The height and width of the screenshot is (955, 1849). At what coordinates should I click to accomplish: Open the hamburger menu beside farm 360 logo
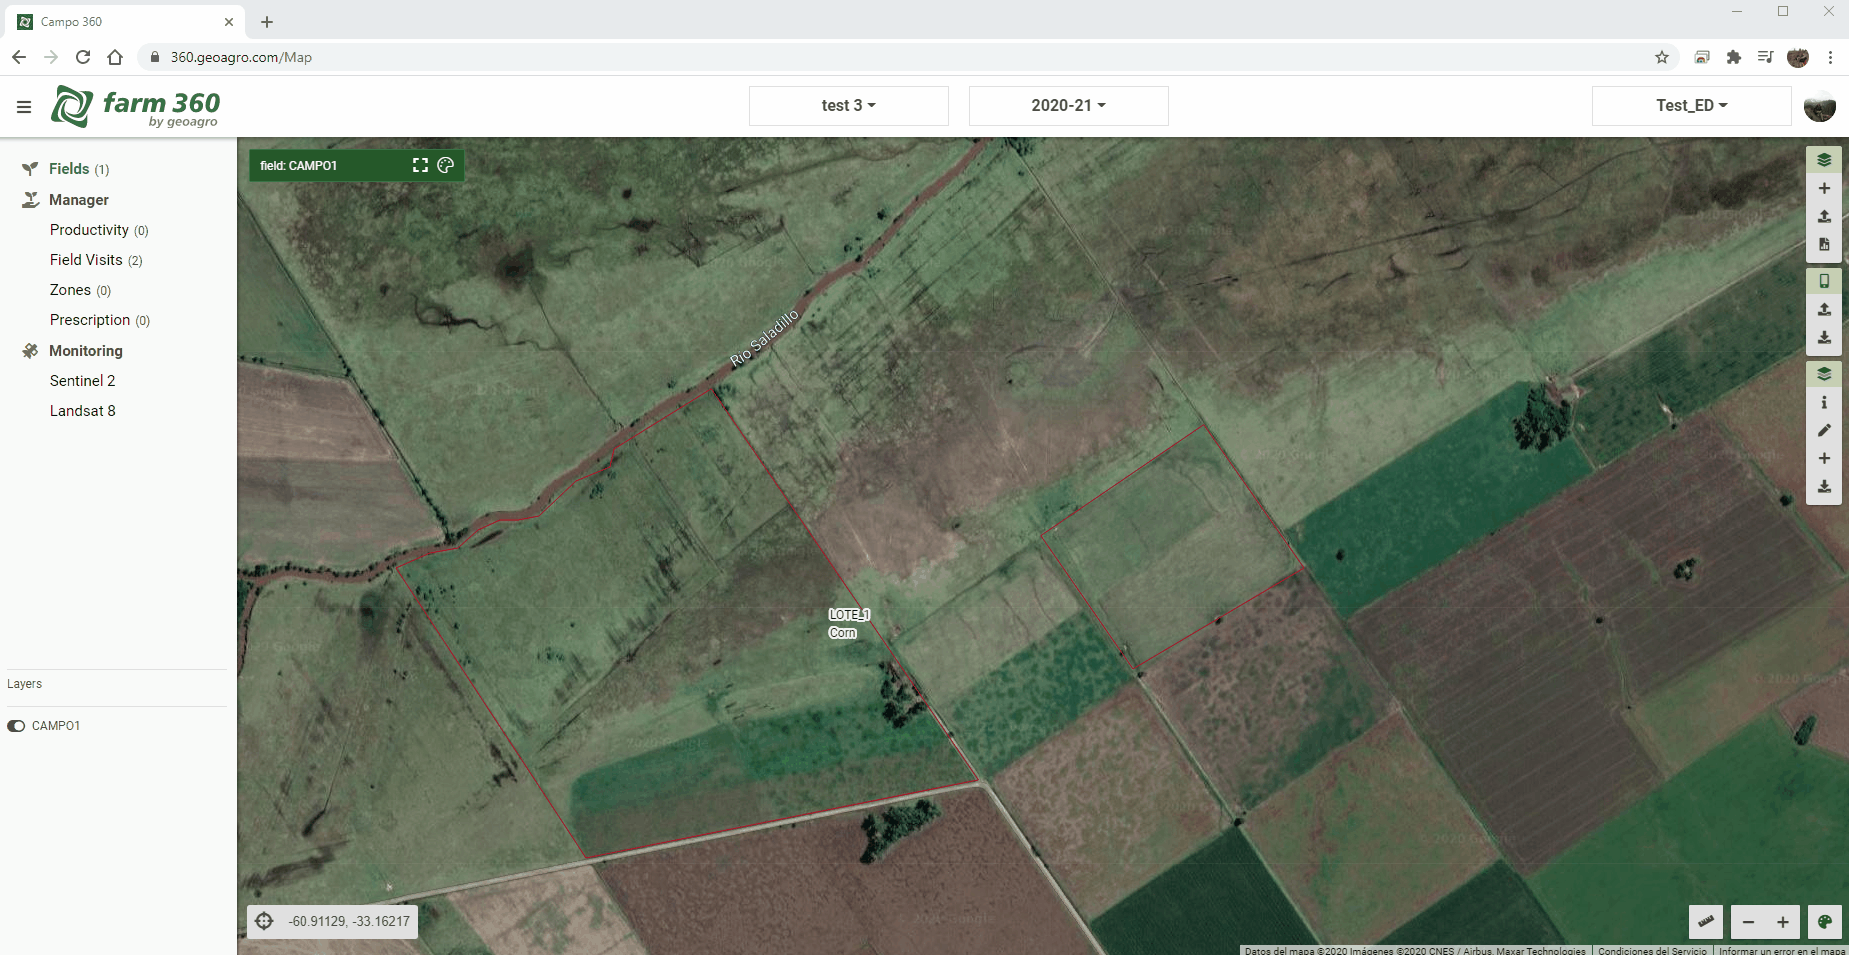24,106
